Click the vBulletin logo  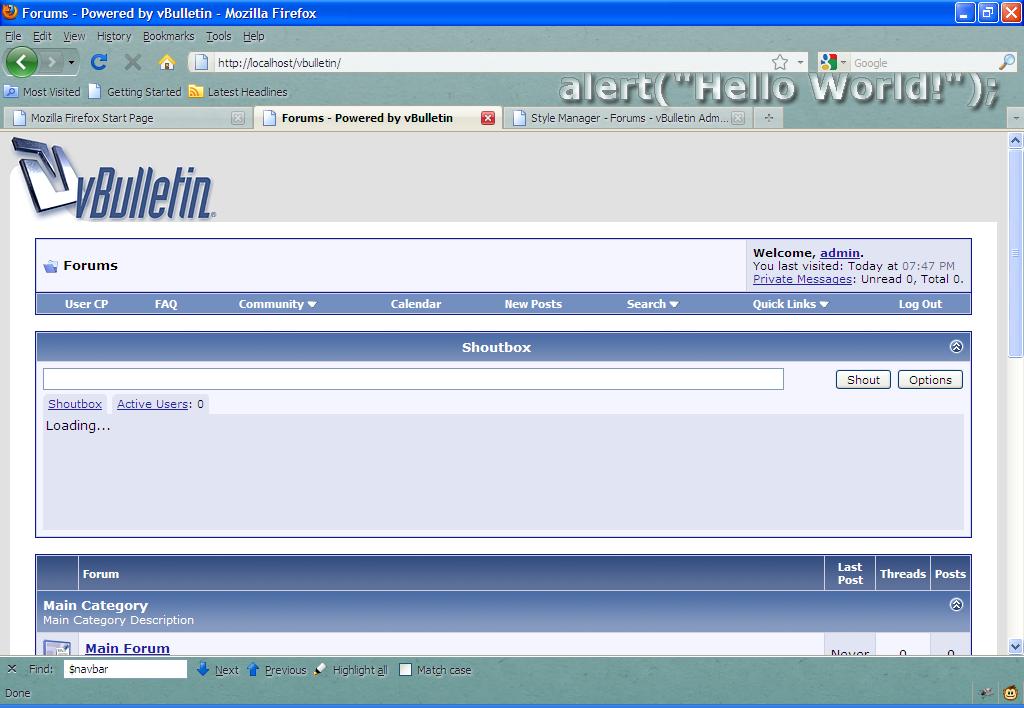(114, 178)
